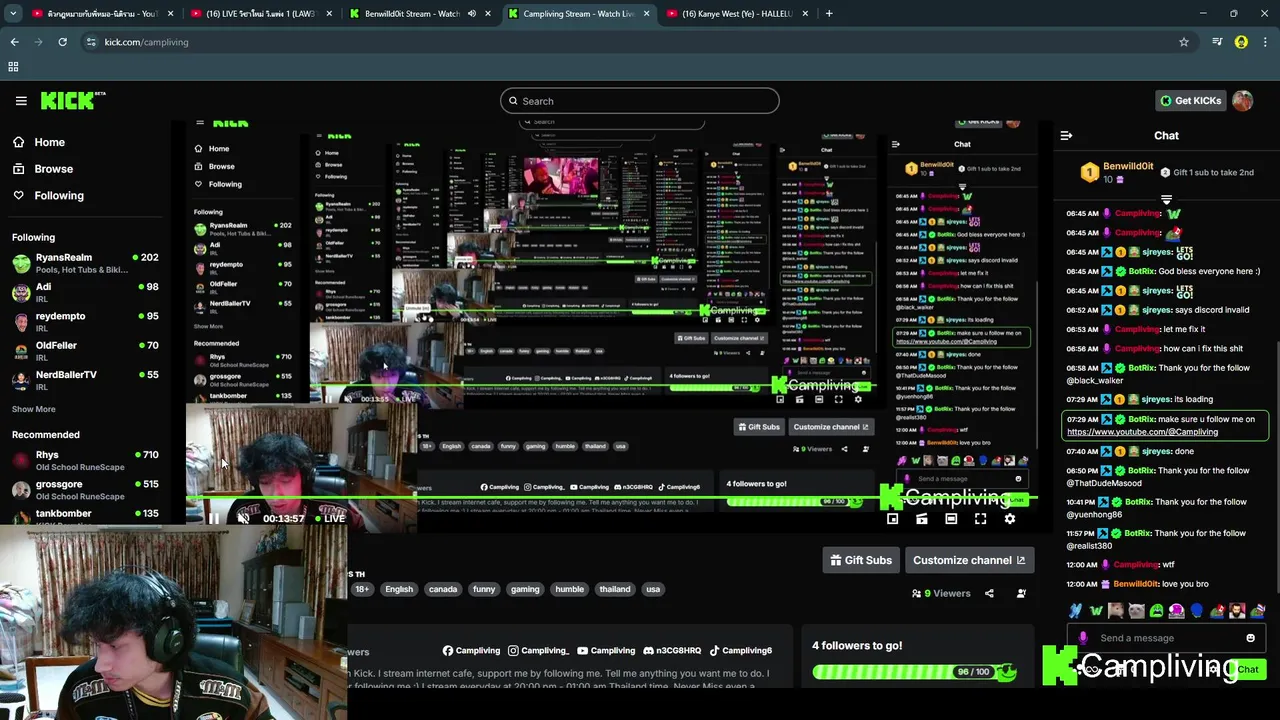Open RyansRealm channel from Following list
1280x720 pixels.
pyautogui.click(x=85, y=263)
